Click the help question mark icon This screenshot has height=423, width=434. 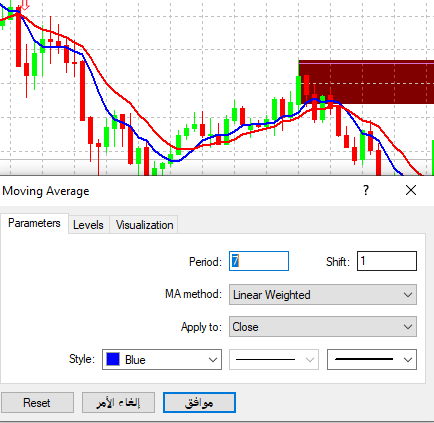(x=366, y=190)
